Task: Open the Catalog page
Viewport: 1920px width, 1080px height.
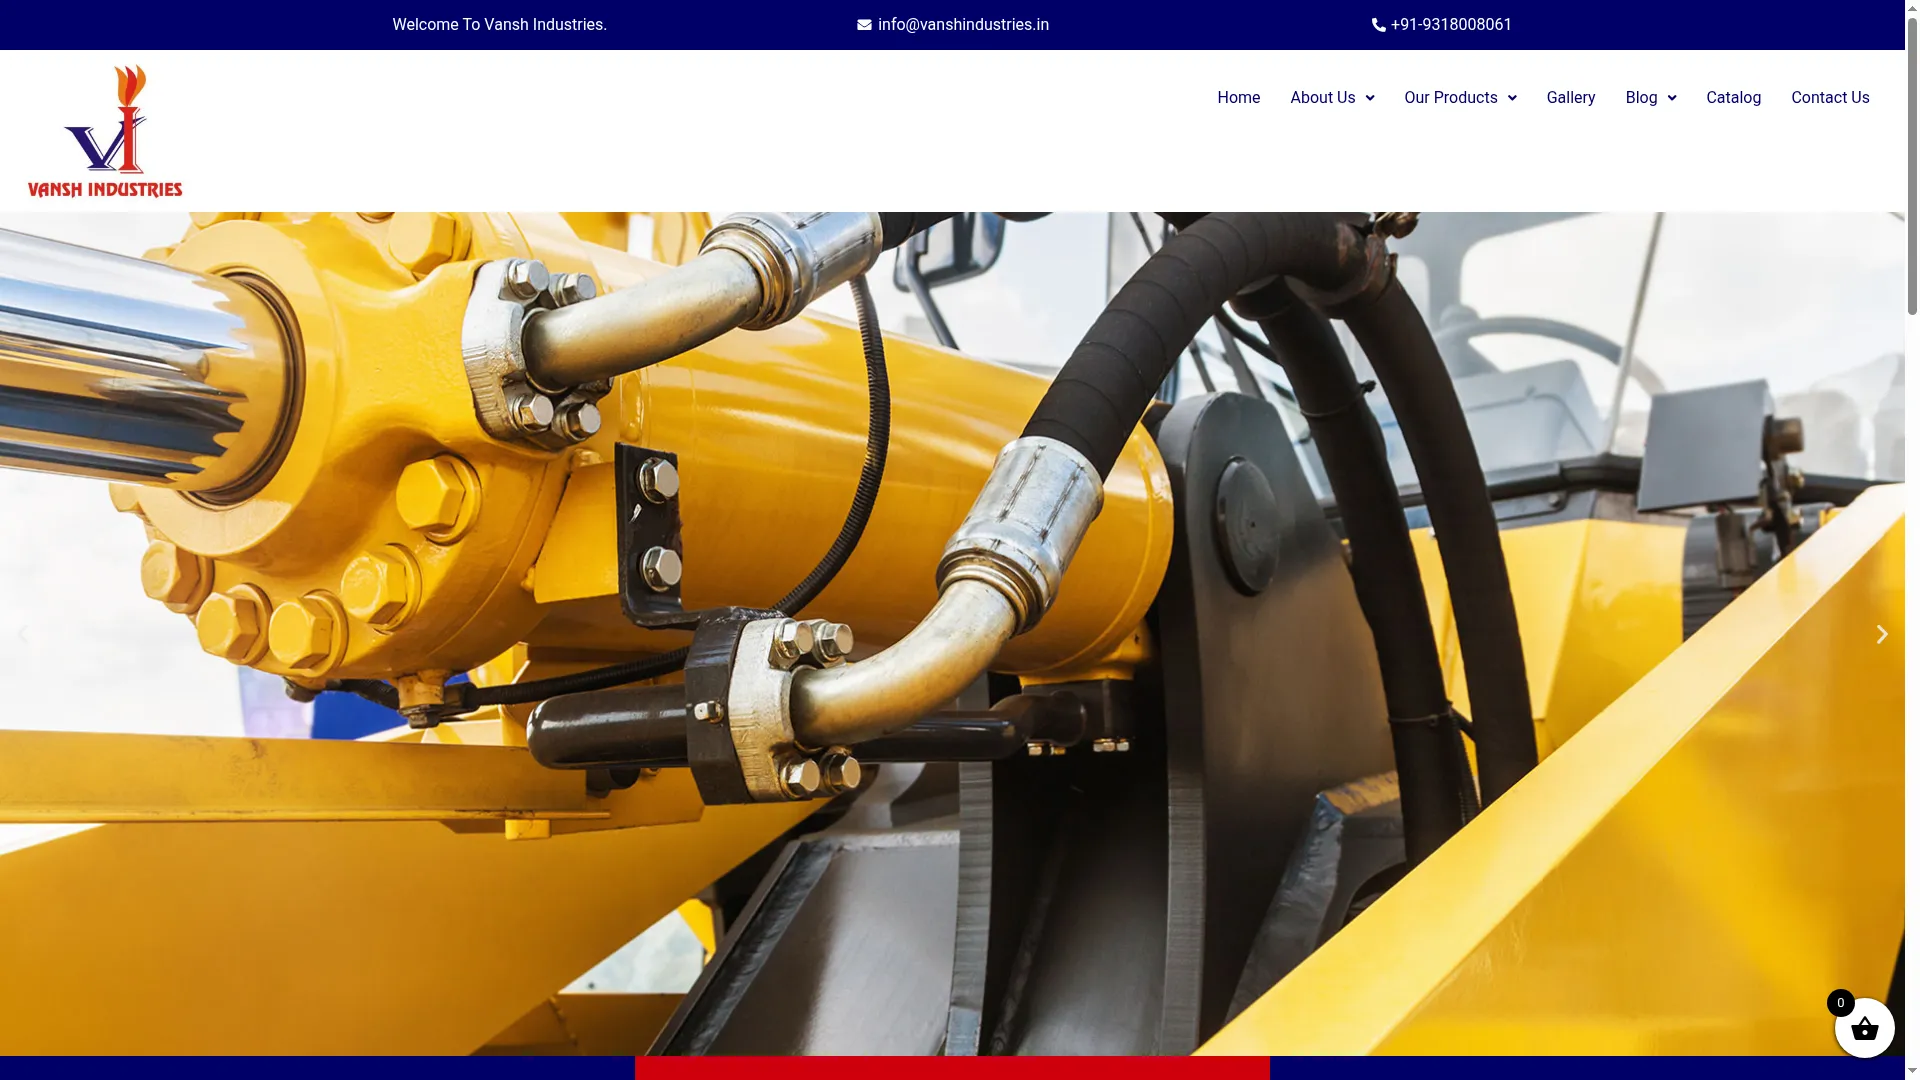Action: [x=1733, y=98]
